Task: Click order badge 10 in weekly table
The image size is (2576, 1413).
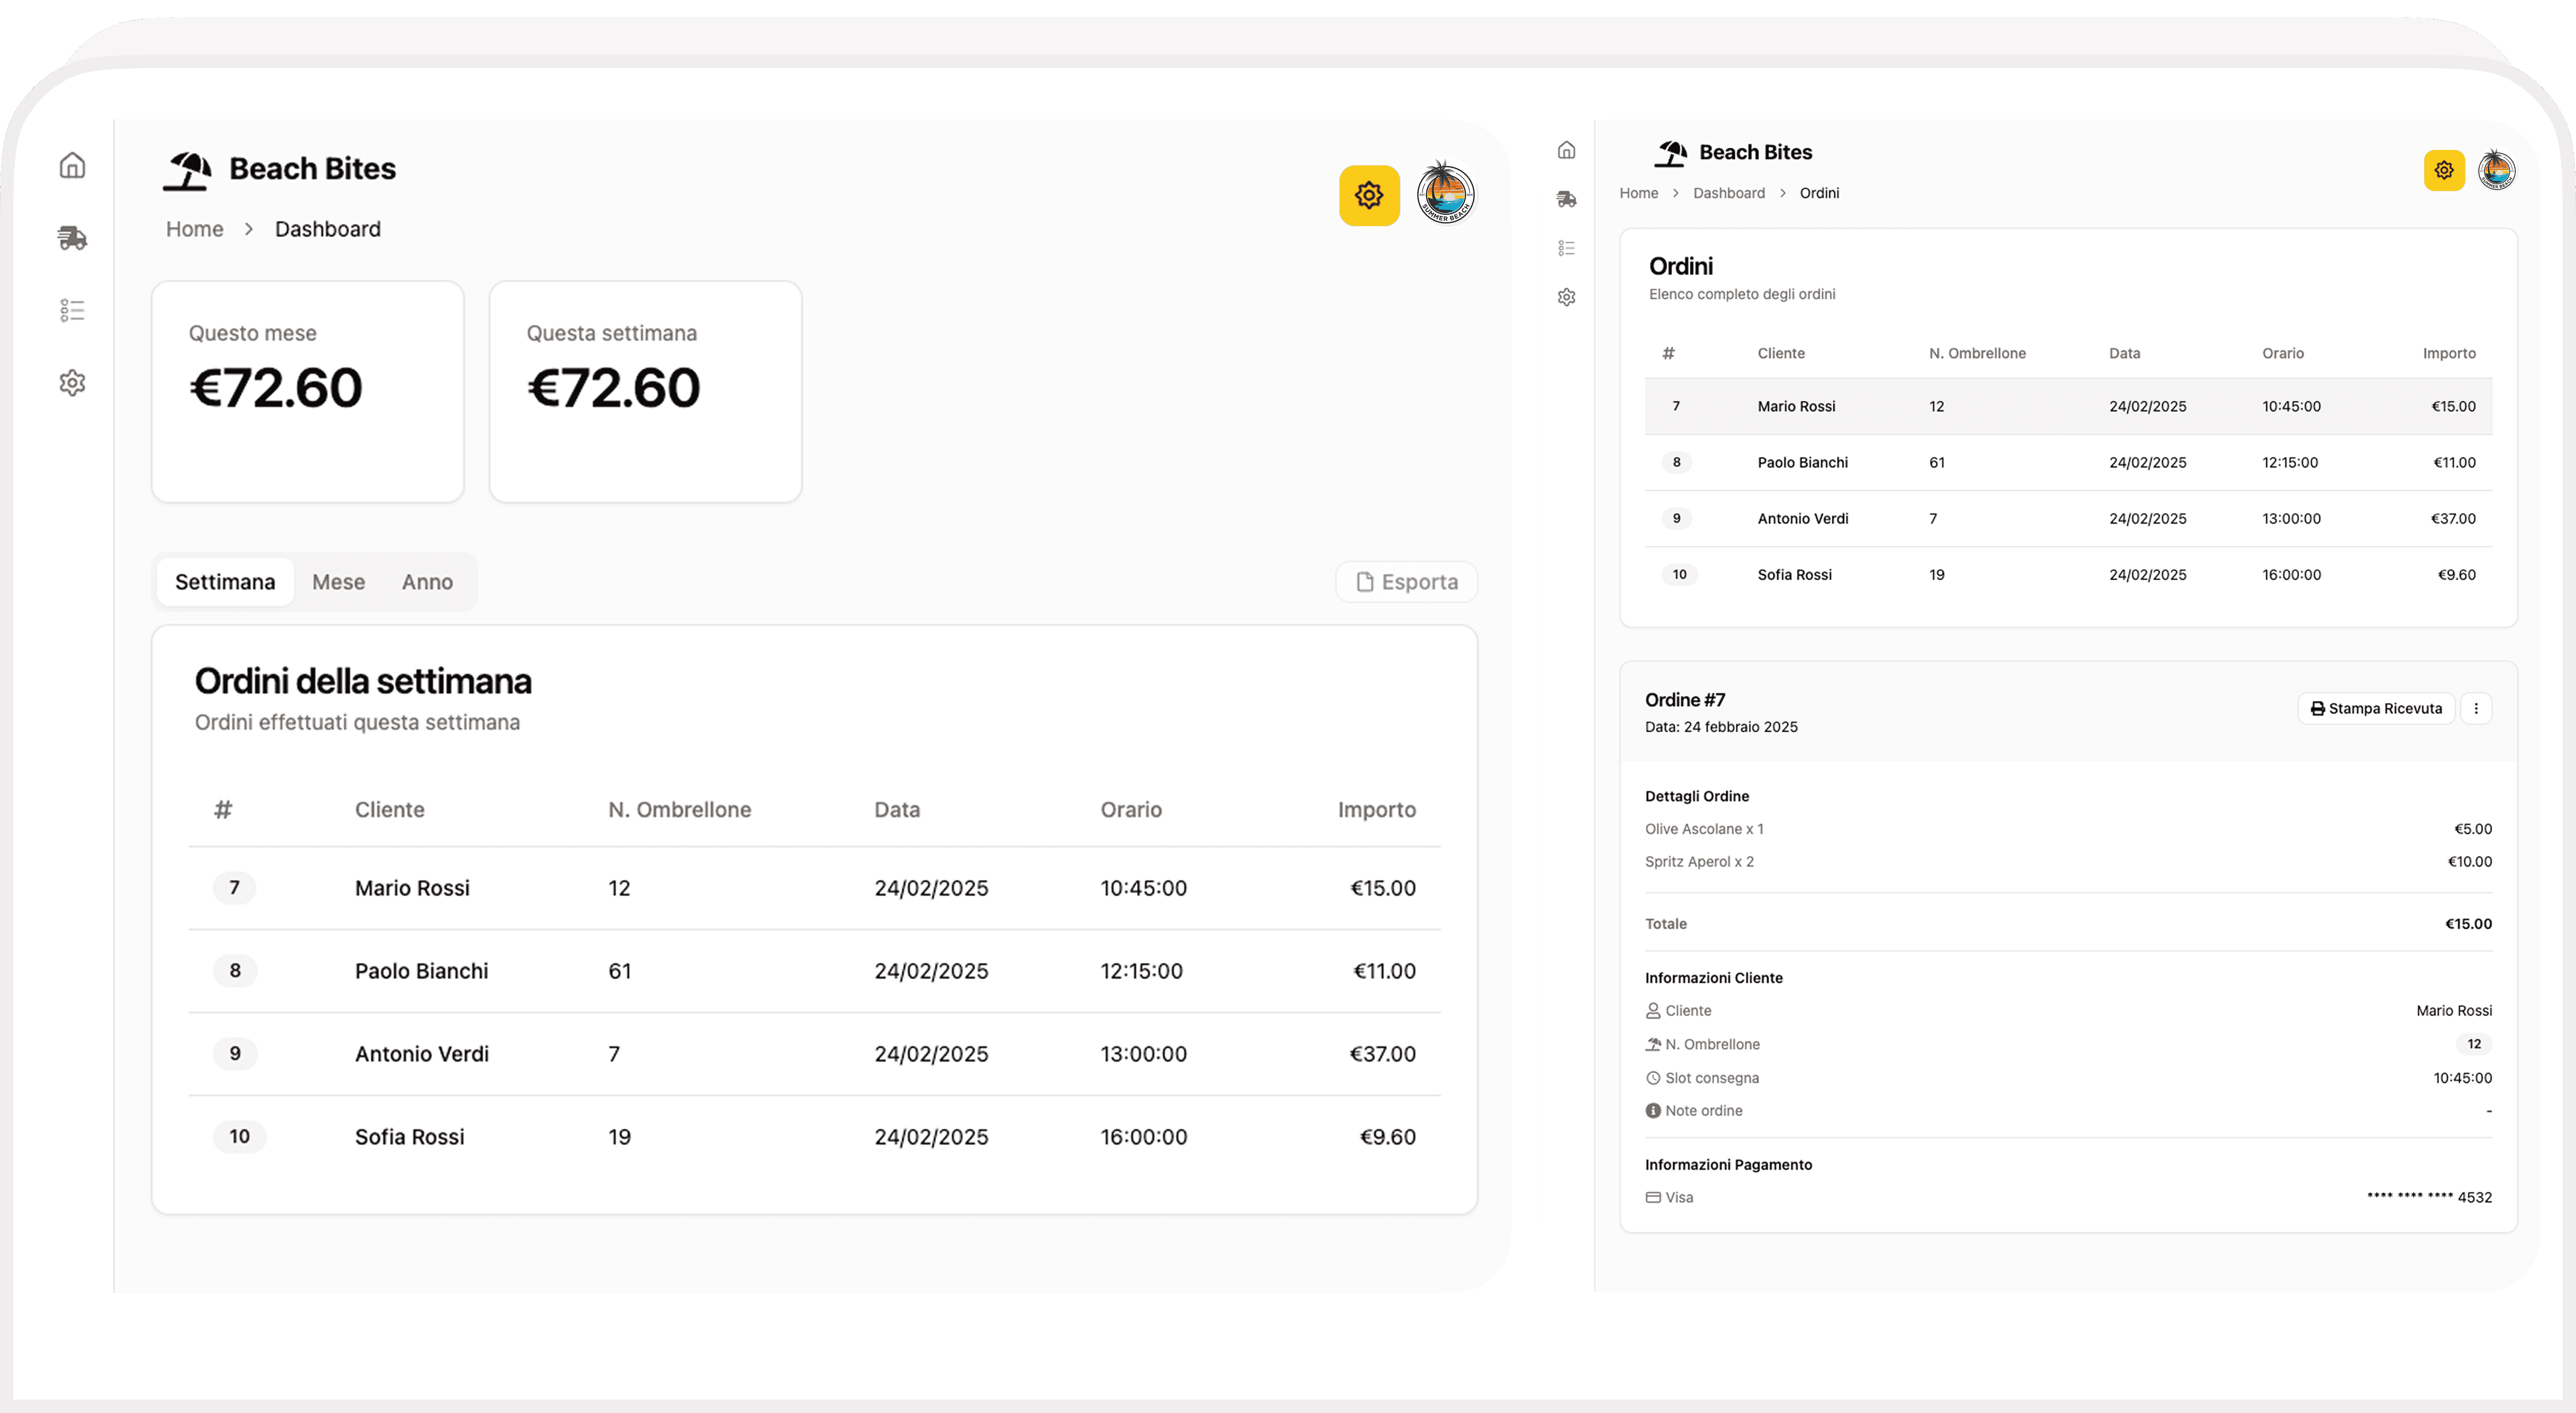Action: (239, 1136)
